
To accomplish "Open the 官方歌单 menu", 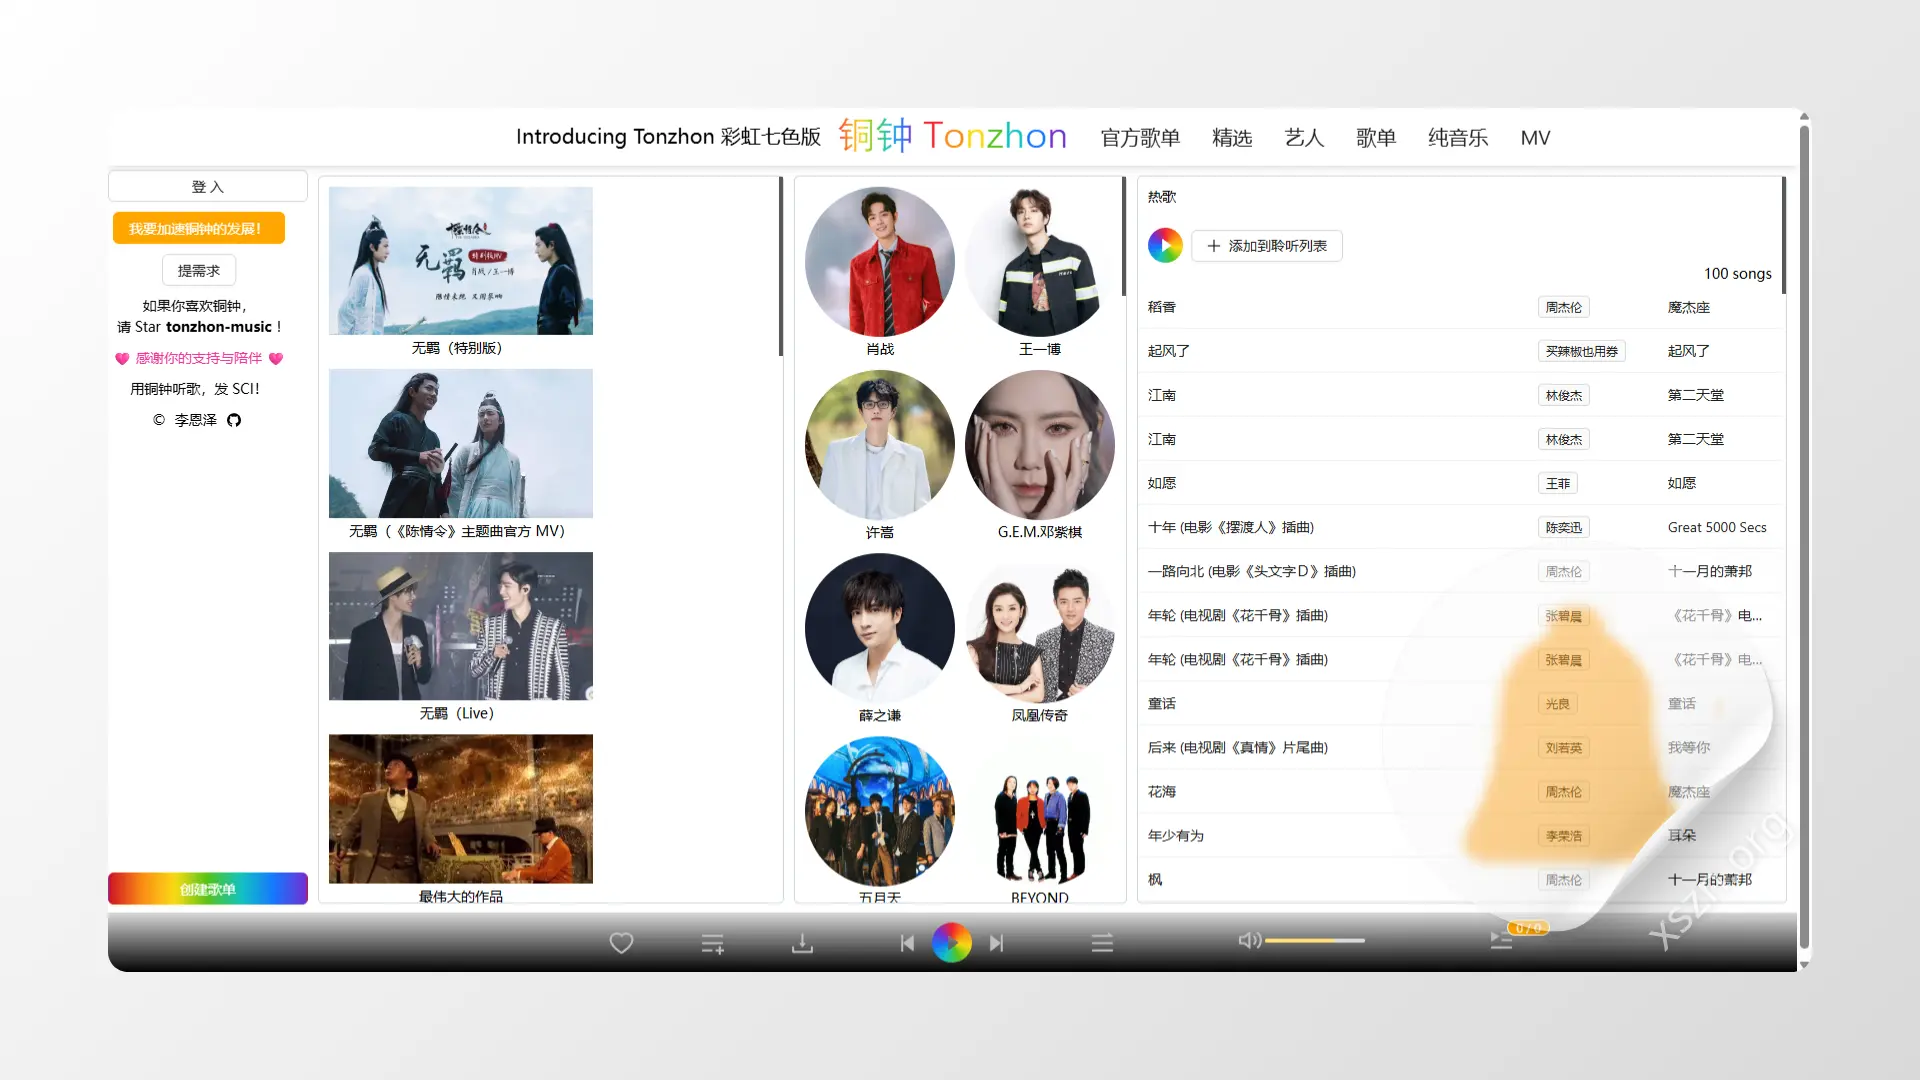I will click(x=1140, y=138).
